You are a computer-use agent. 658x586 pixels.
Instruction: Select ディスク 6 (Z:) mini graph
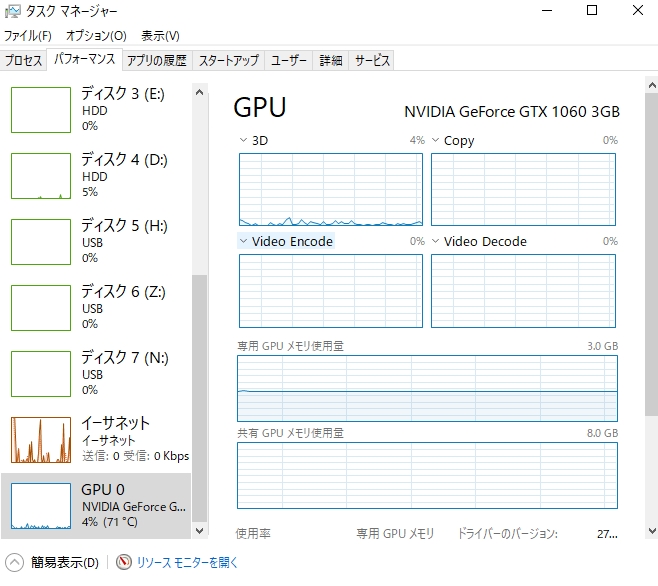[x=41, y=308]
